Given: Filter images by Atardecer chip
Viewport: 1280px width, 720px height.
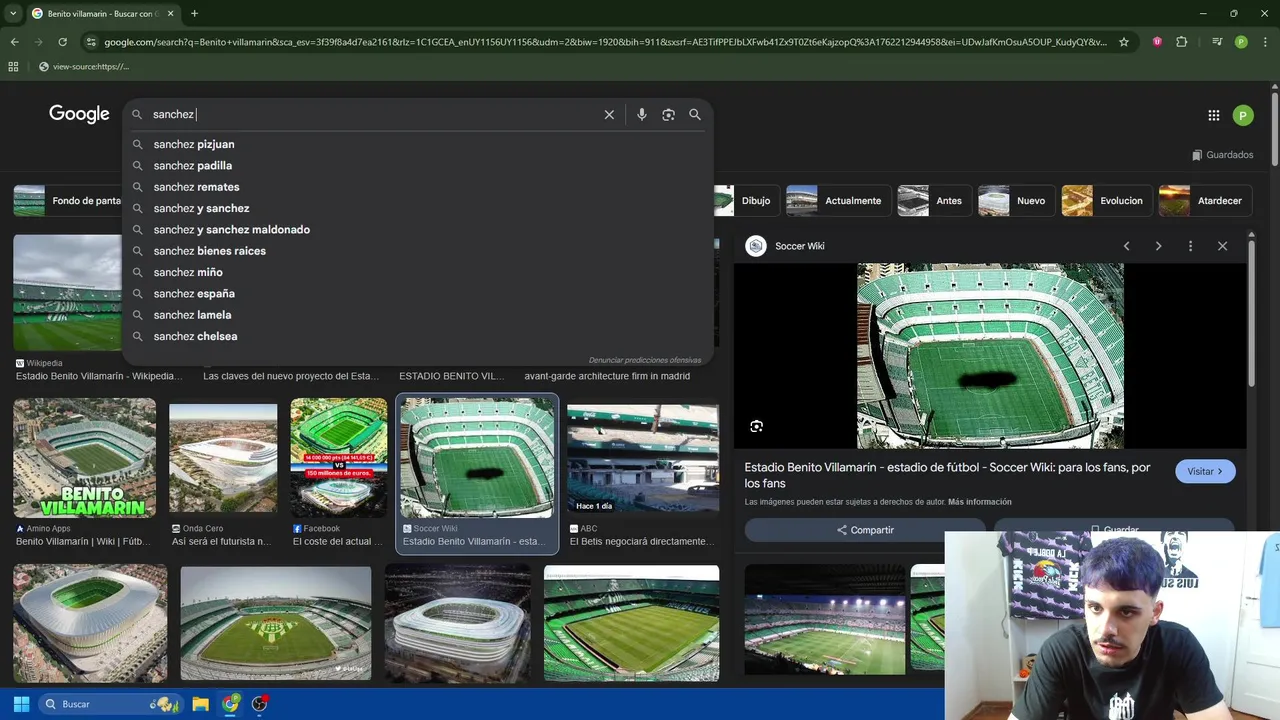Looking at the screenshot, I should [x=1204, y=201].
